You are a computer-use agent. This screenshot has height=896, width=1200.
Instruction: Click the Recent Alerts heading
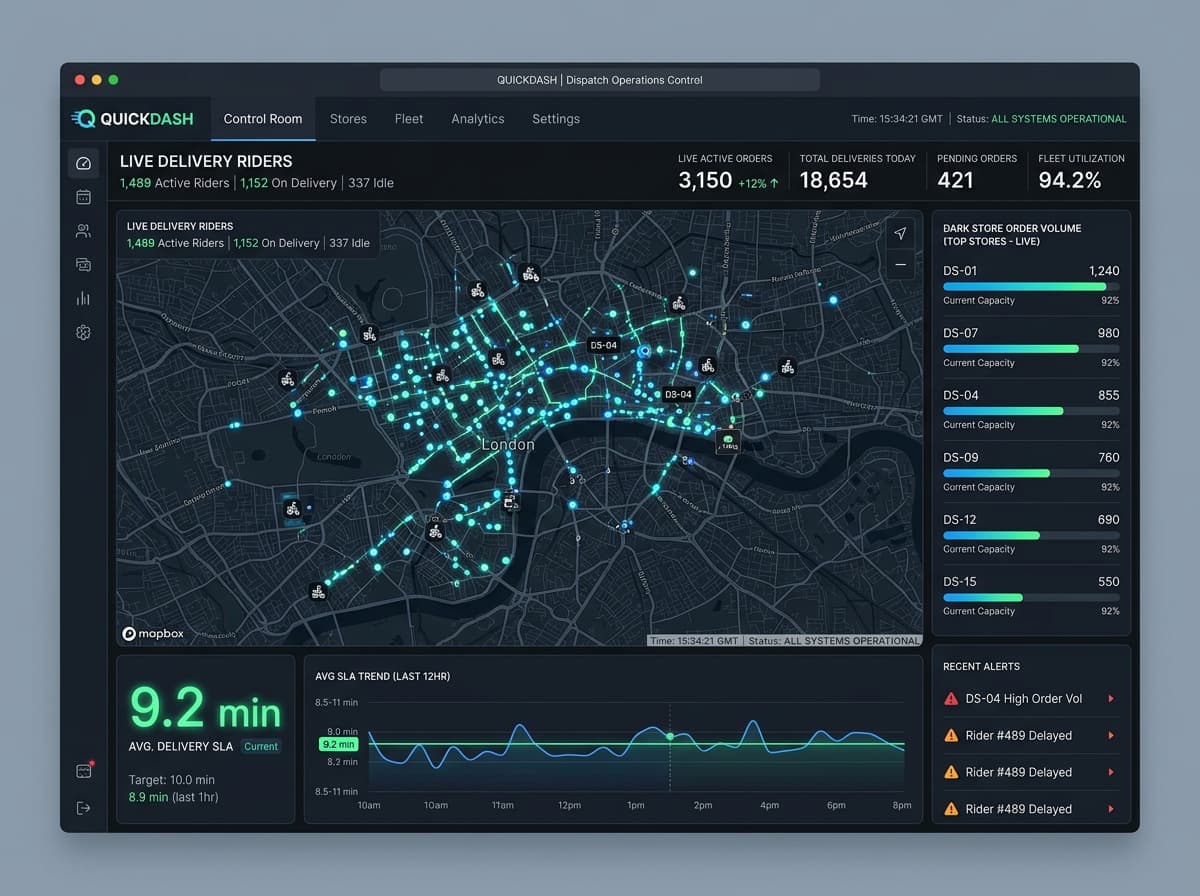981,666
